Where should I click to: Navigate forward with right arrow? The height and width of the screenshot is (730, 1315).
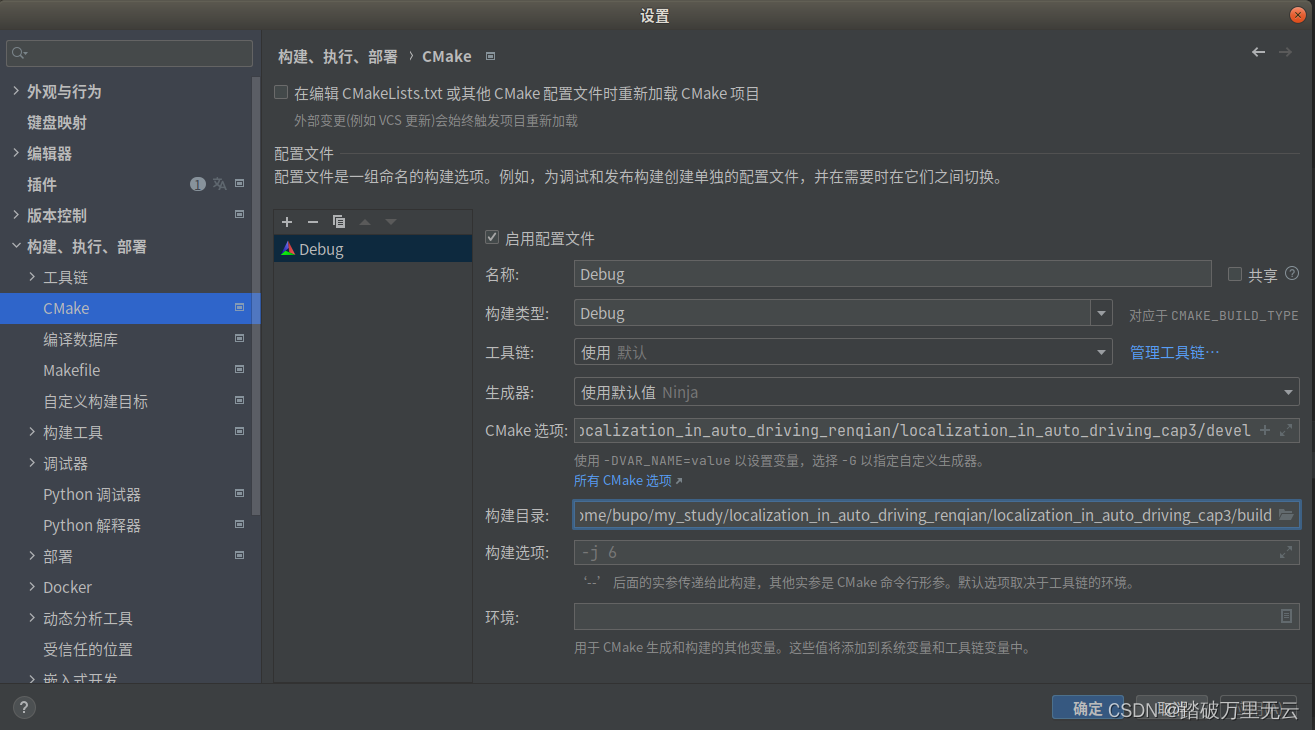(x=1285, y=52)
